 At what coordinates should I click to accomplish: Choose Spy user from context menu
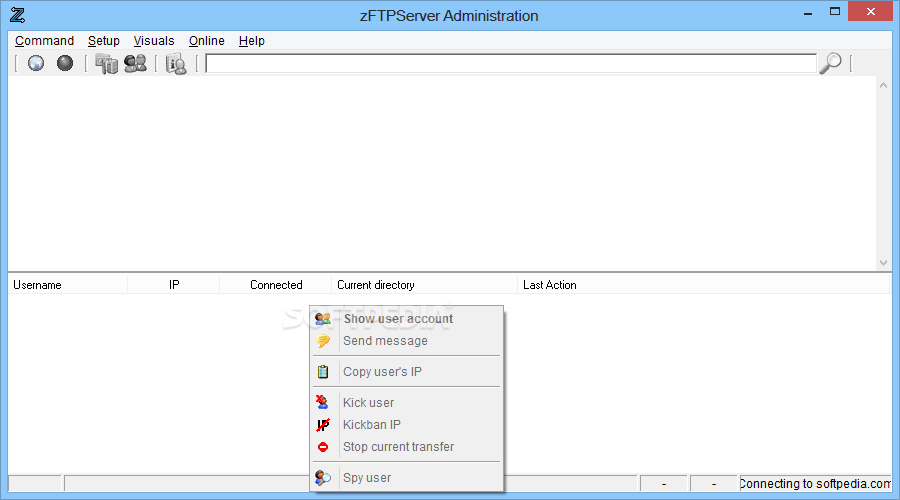(407, 478)
